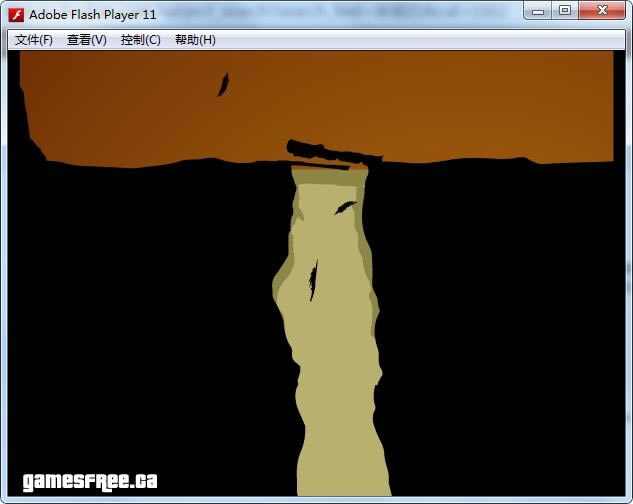The width and height of the screenshot is (633, 504).
Task: Click the black cave wall left of shaft
Action: coord(150,300)
